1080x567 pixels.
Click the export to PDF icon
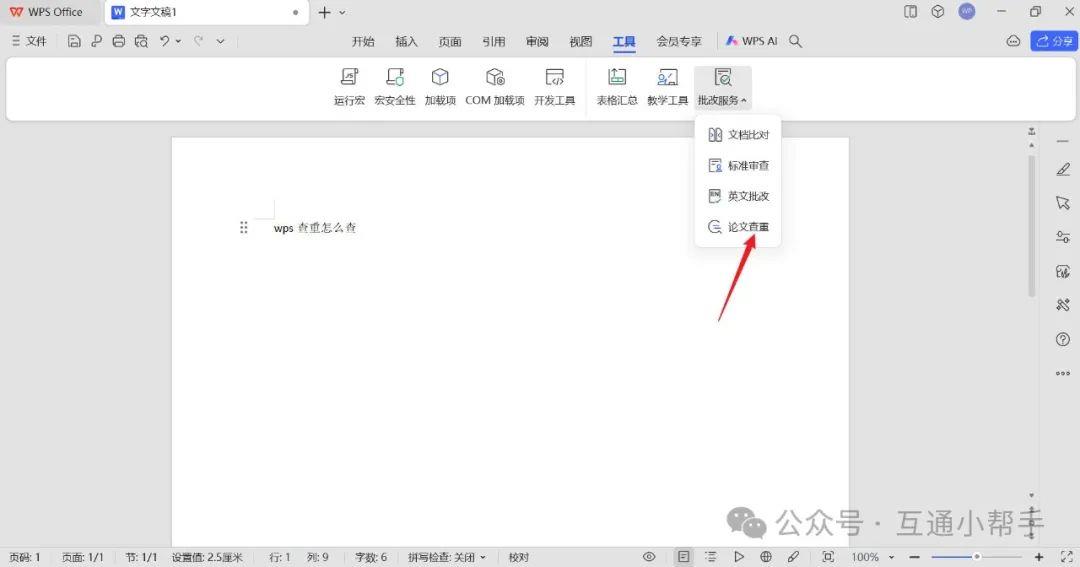(x=96, y=41)
